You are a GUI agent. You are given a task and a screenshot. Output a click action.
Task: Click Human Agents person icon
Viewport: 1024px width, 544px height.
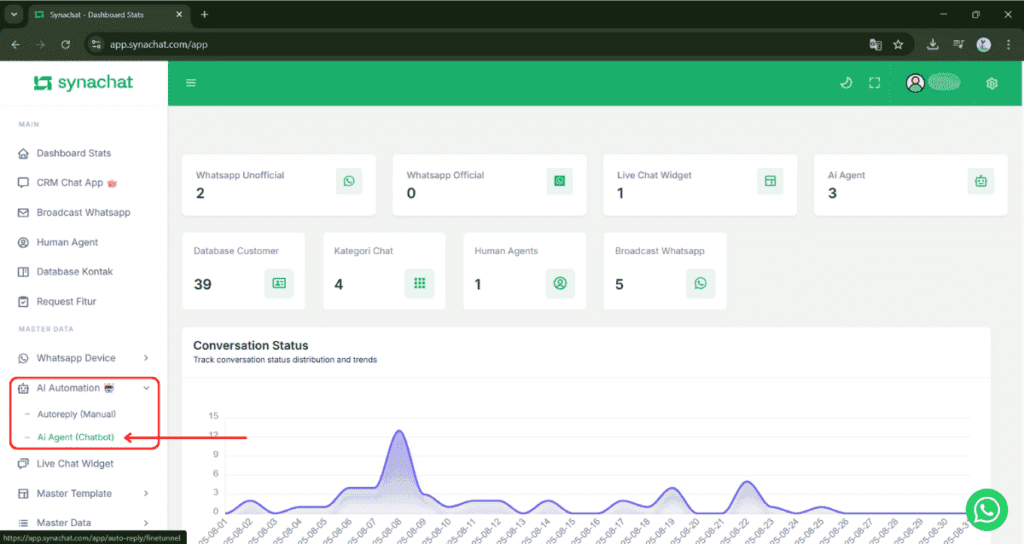coord(560,283)
